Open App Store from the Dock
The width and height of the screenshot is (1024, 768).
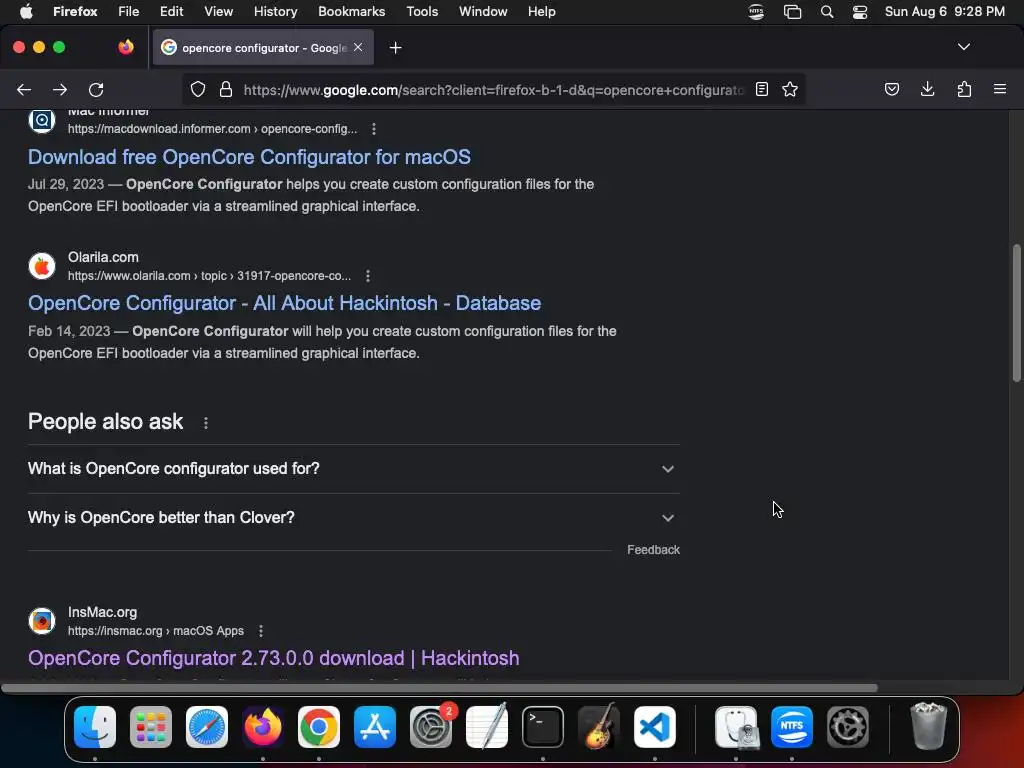[x=375, y=726]
